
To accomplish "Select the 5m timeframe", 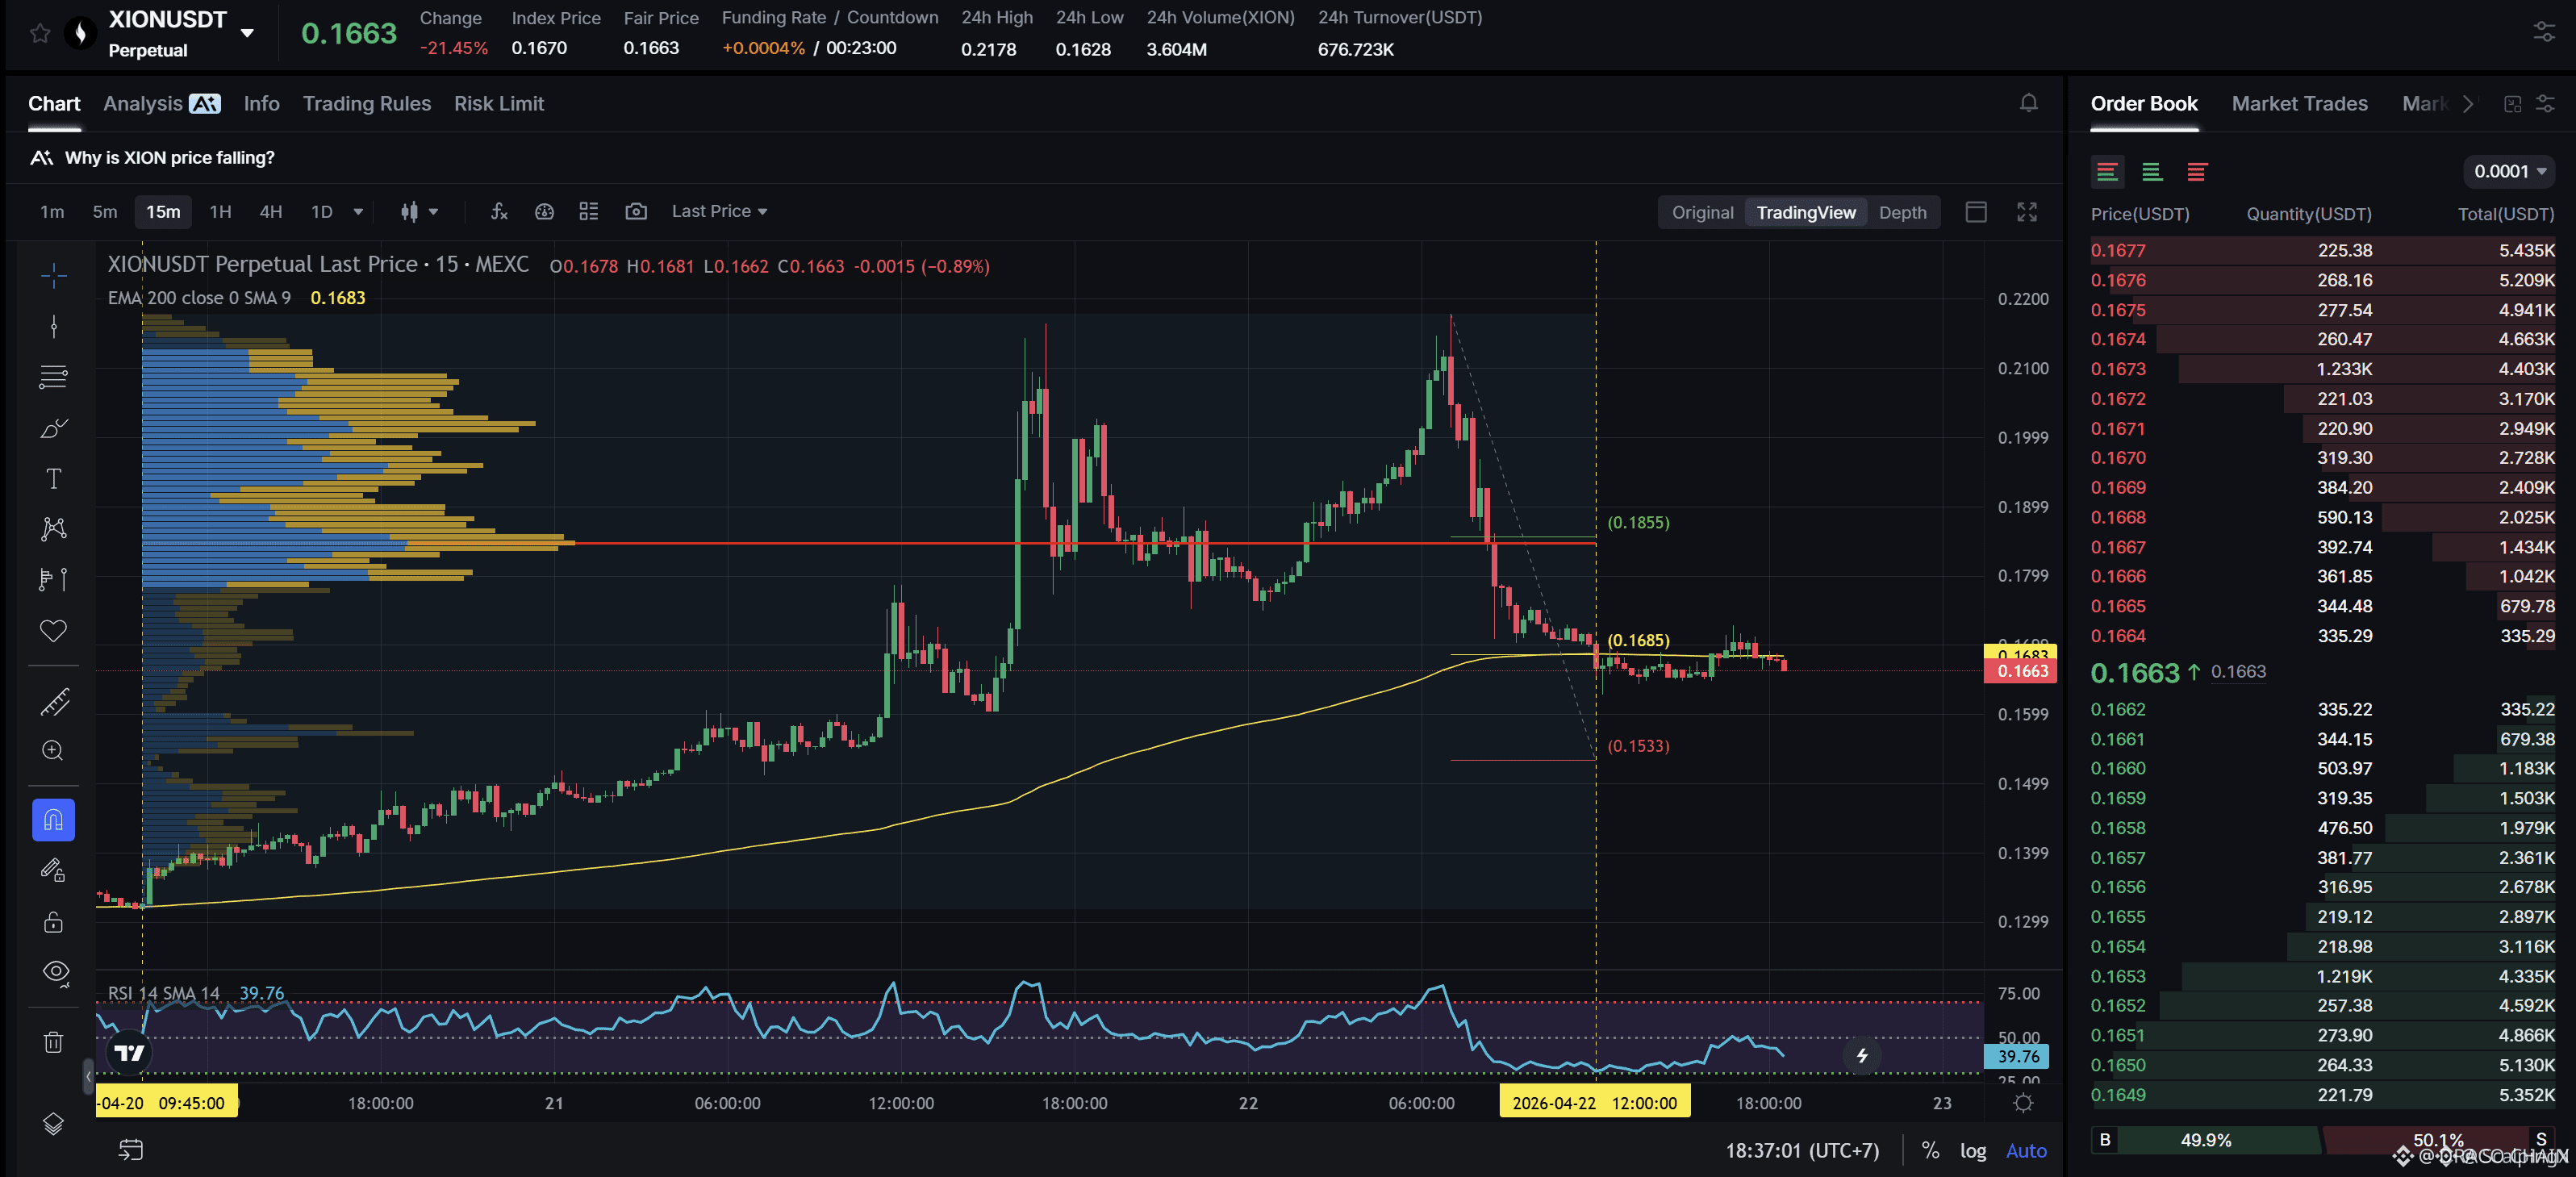I will point(105,212).
